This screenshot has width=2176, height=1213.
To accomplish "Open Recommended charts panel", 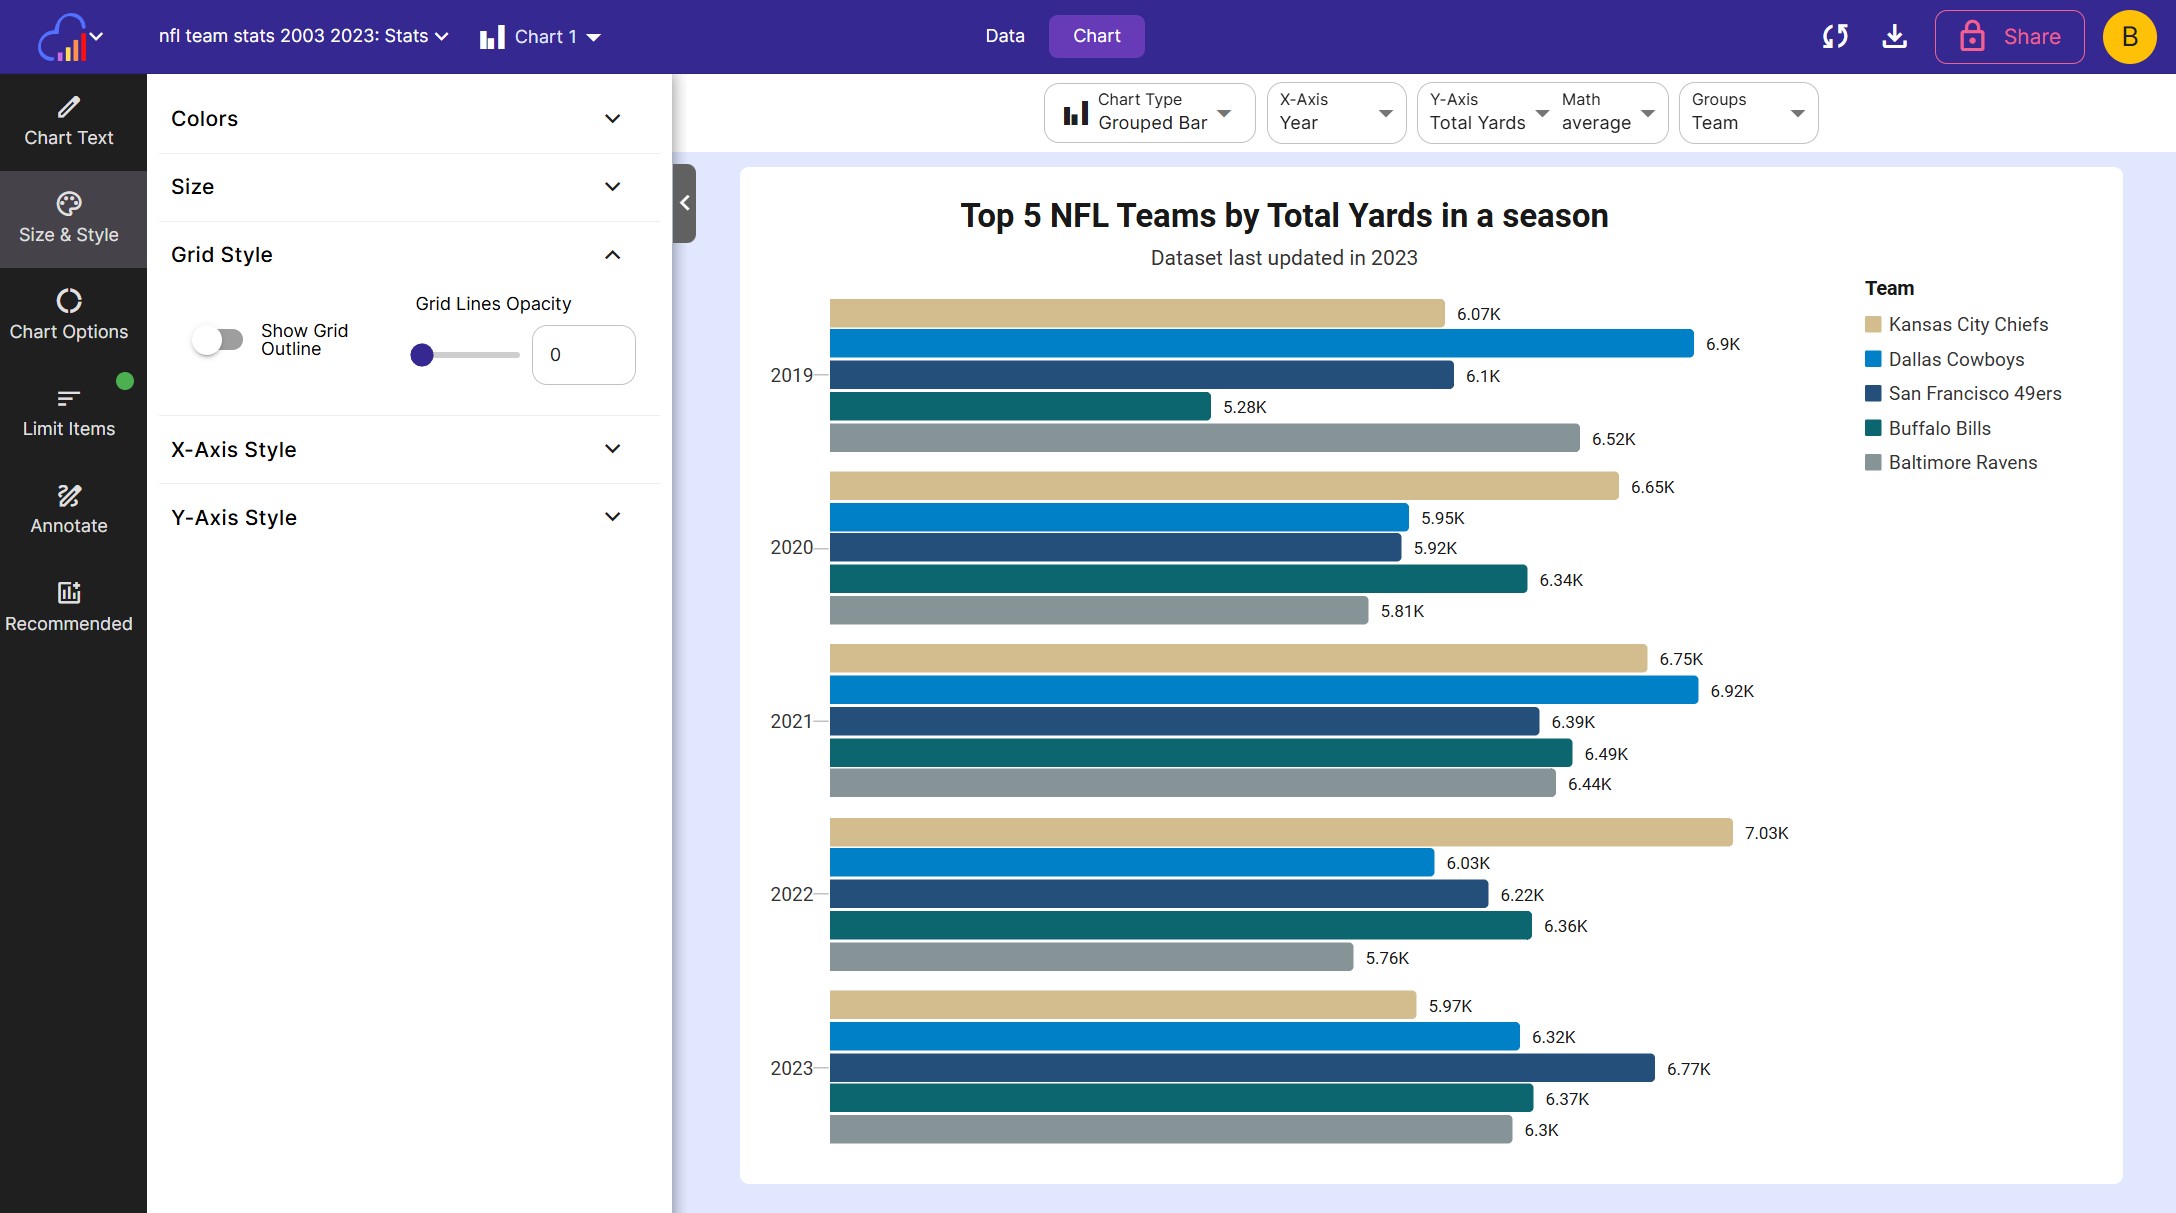I will [x=69, y=607].
